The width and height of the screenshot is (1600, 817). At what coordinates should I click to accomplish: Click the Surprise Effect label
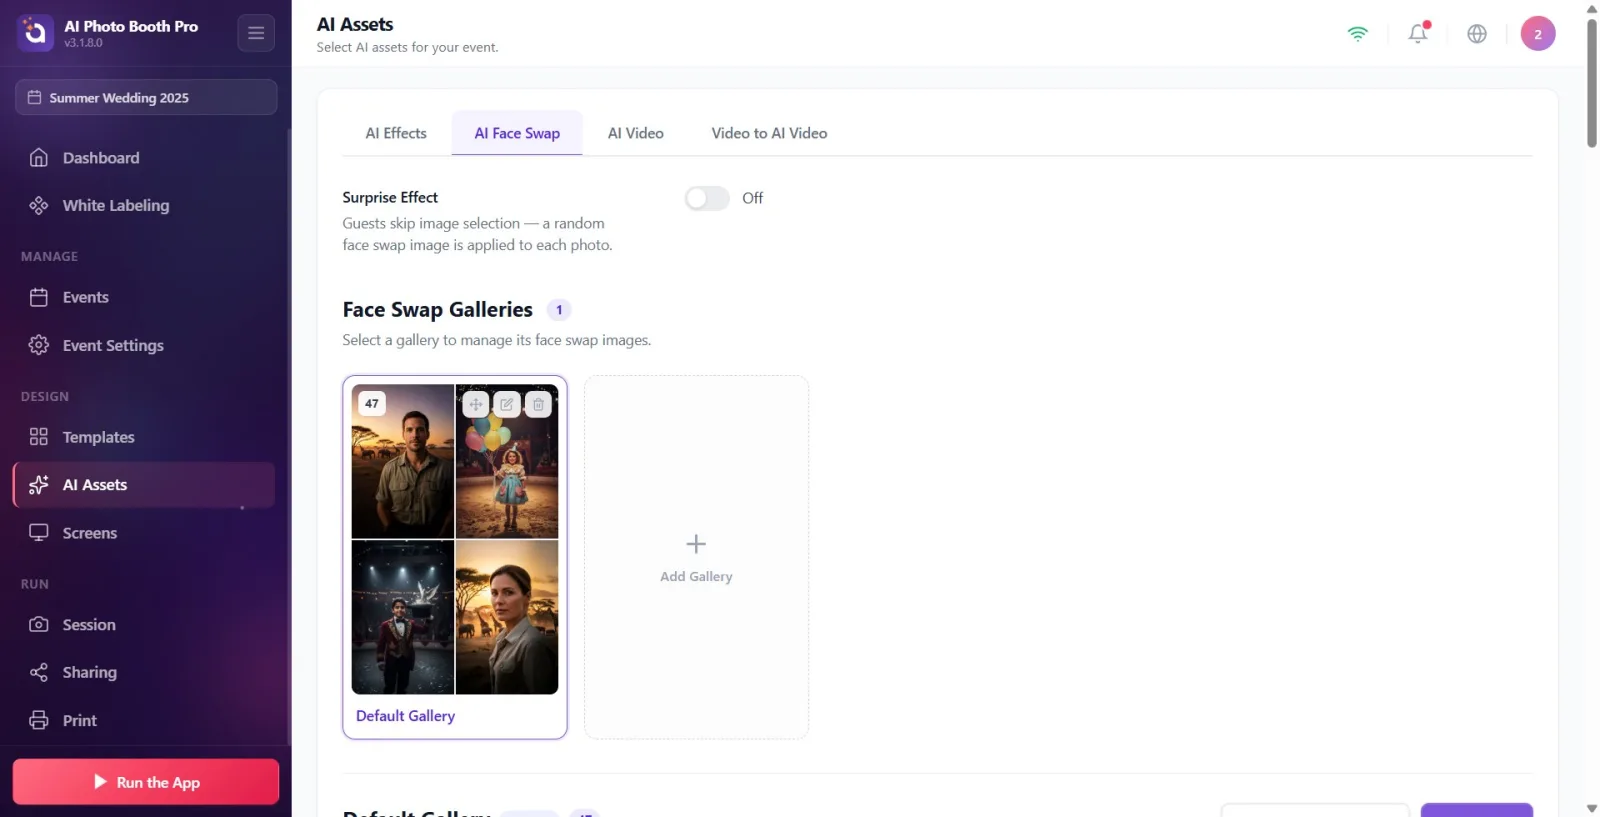click(x=390, y=198)
